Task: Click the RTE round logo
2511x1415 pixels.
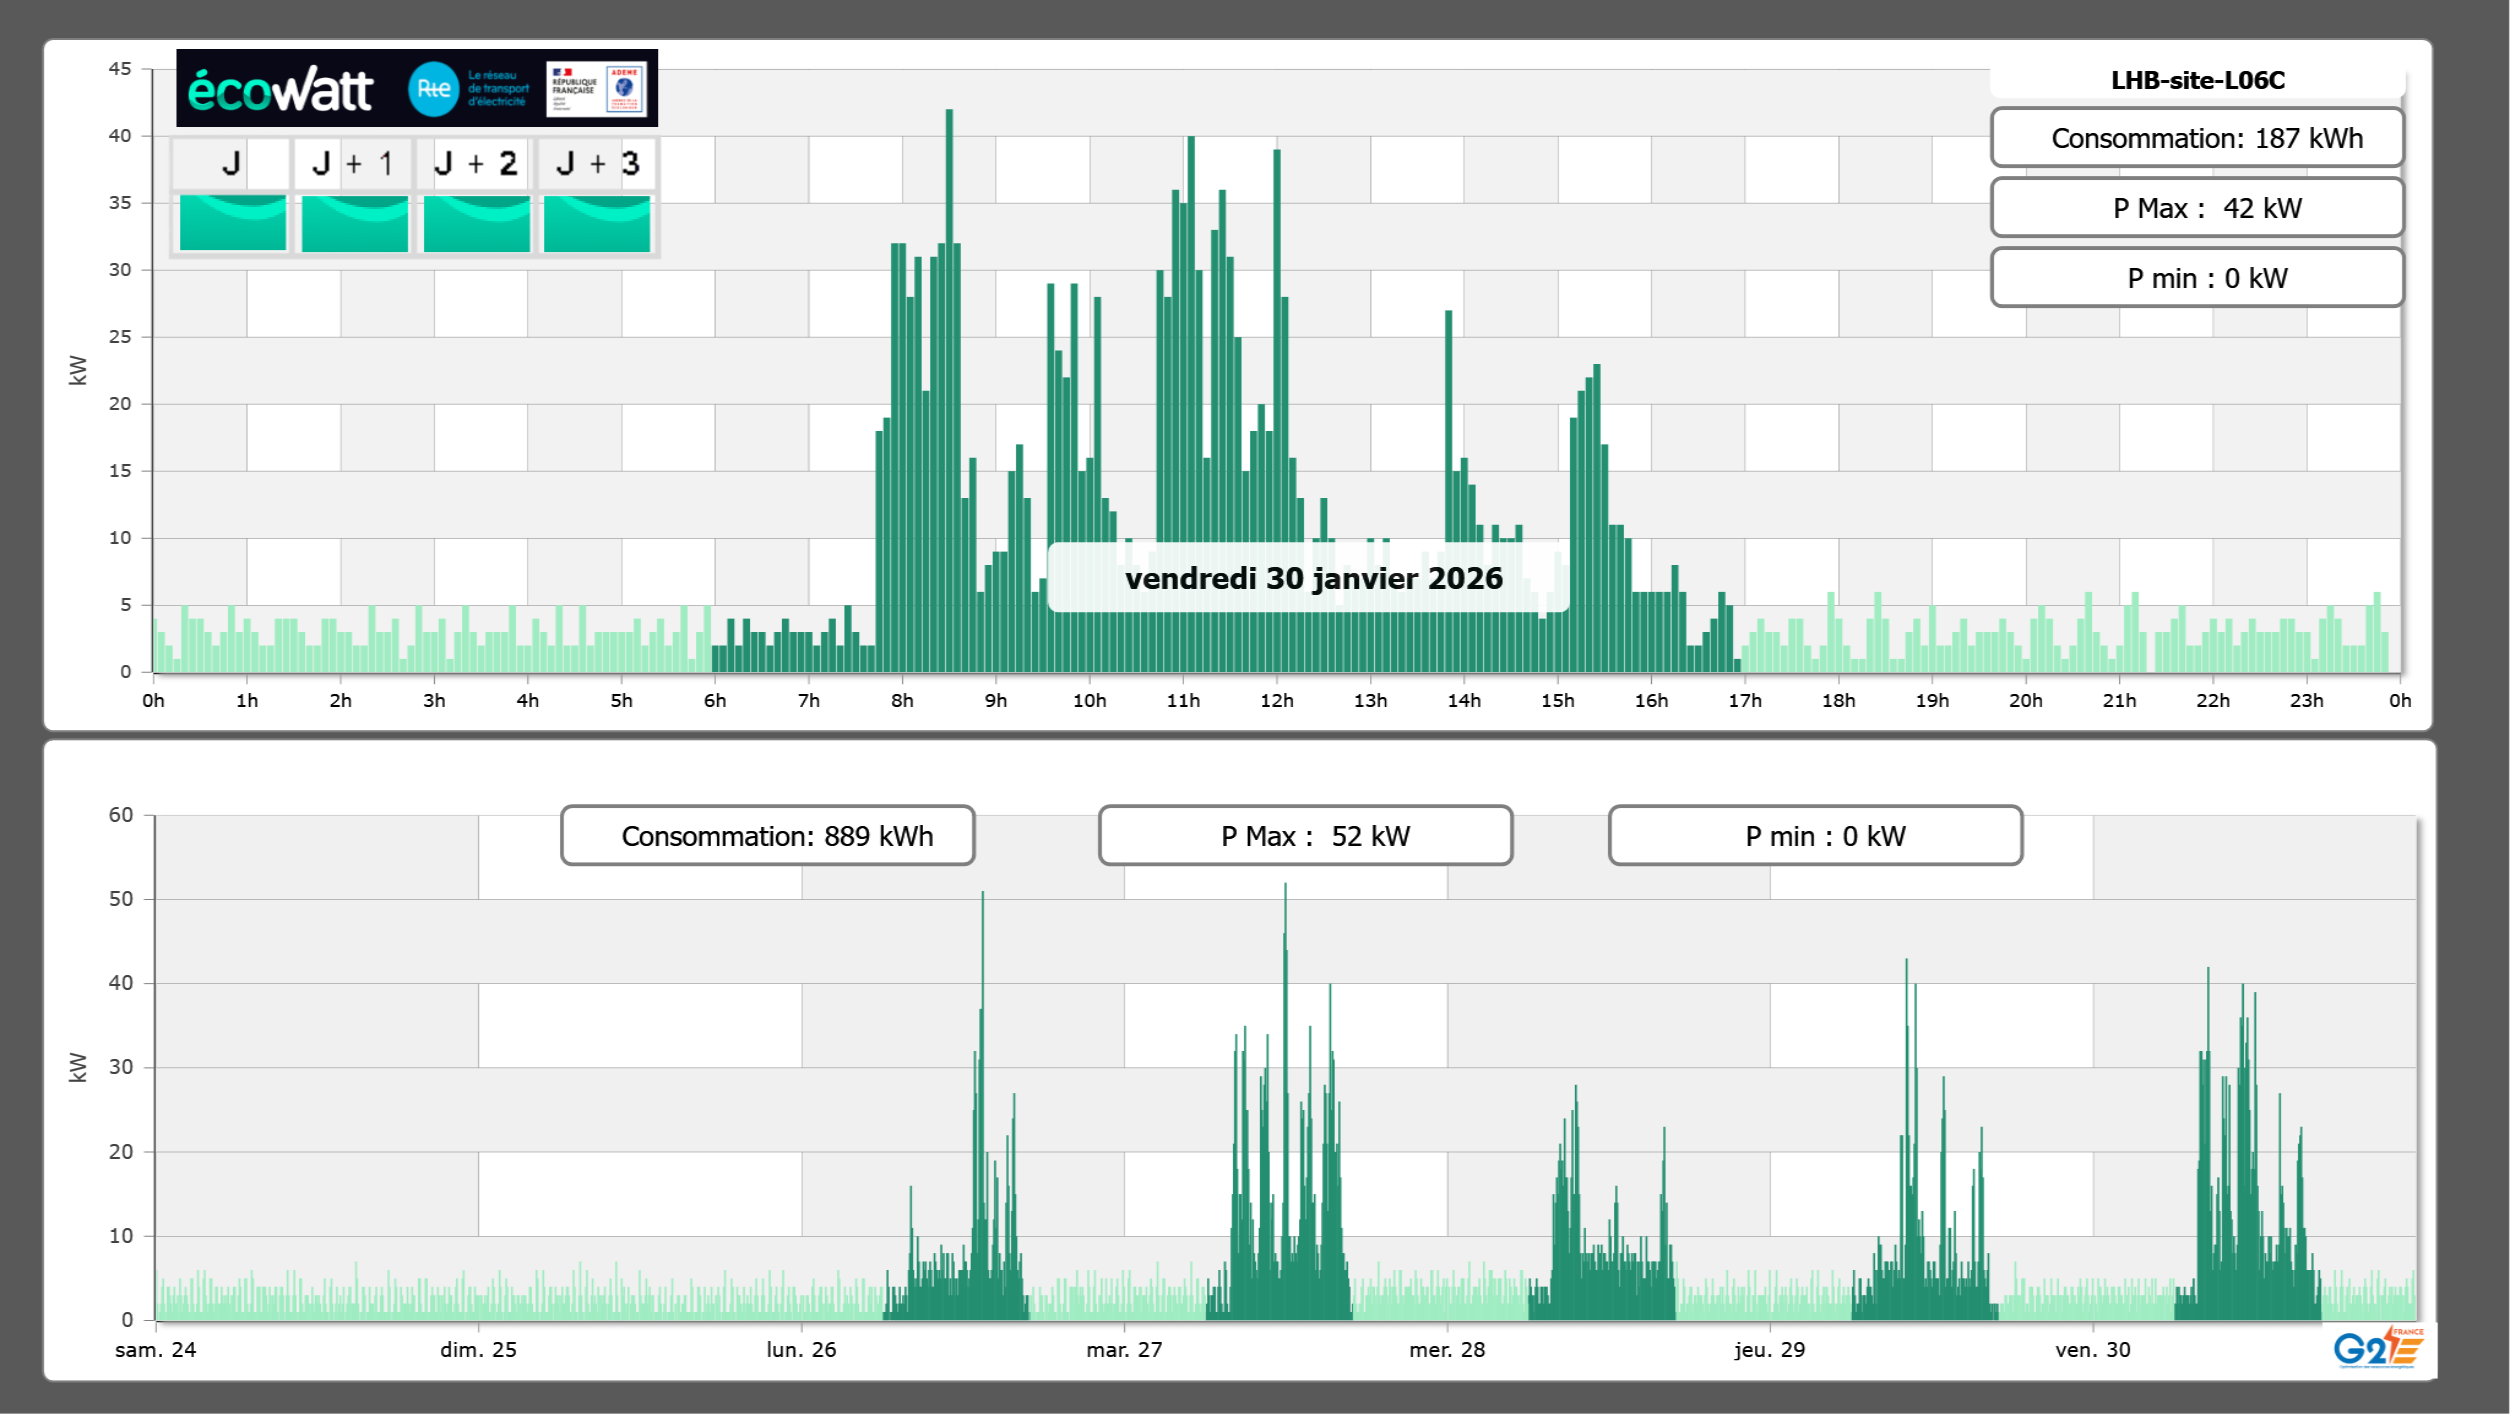Action: point(433,89)
